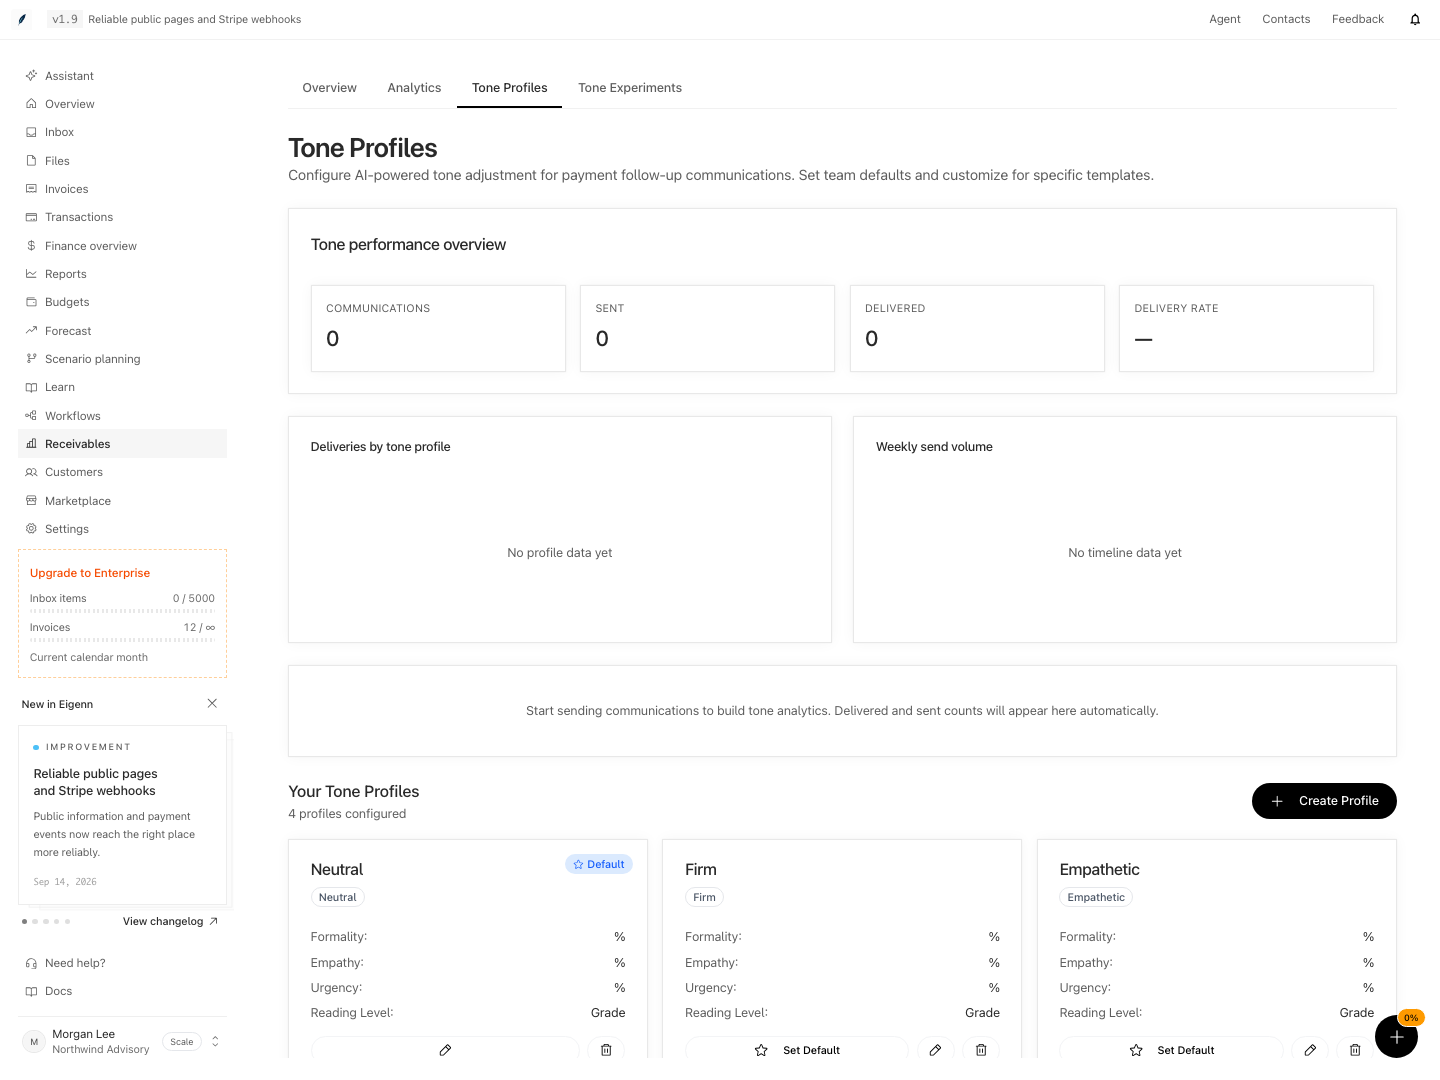1440x1080 pixels.
Task: Open notifications bell icon
Action: (x=1415, y=19)
